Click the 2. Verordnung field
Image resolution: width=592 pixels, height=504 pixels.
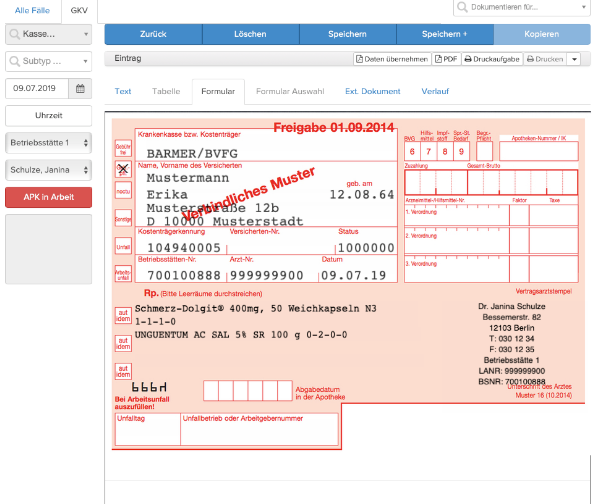point(456,240)
